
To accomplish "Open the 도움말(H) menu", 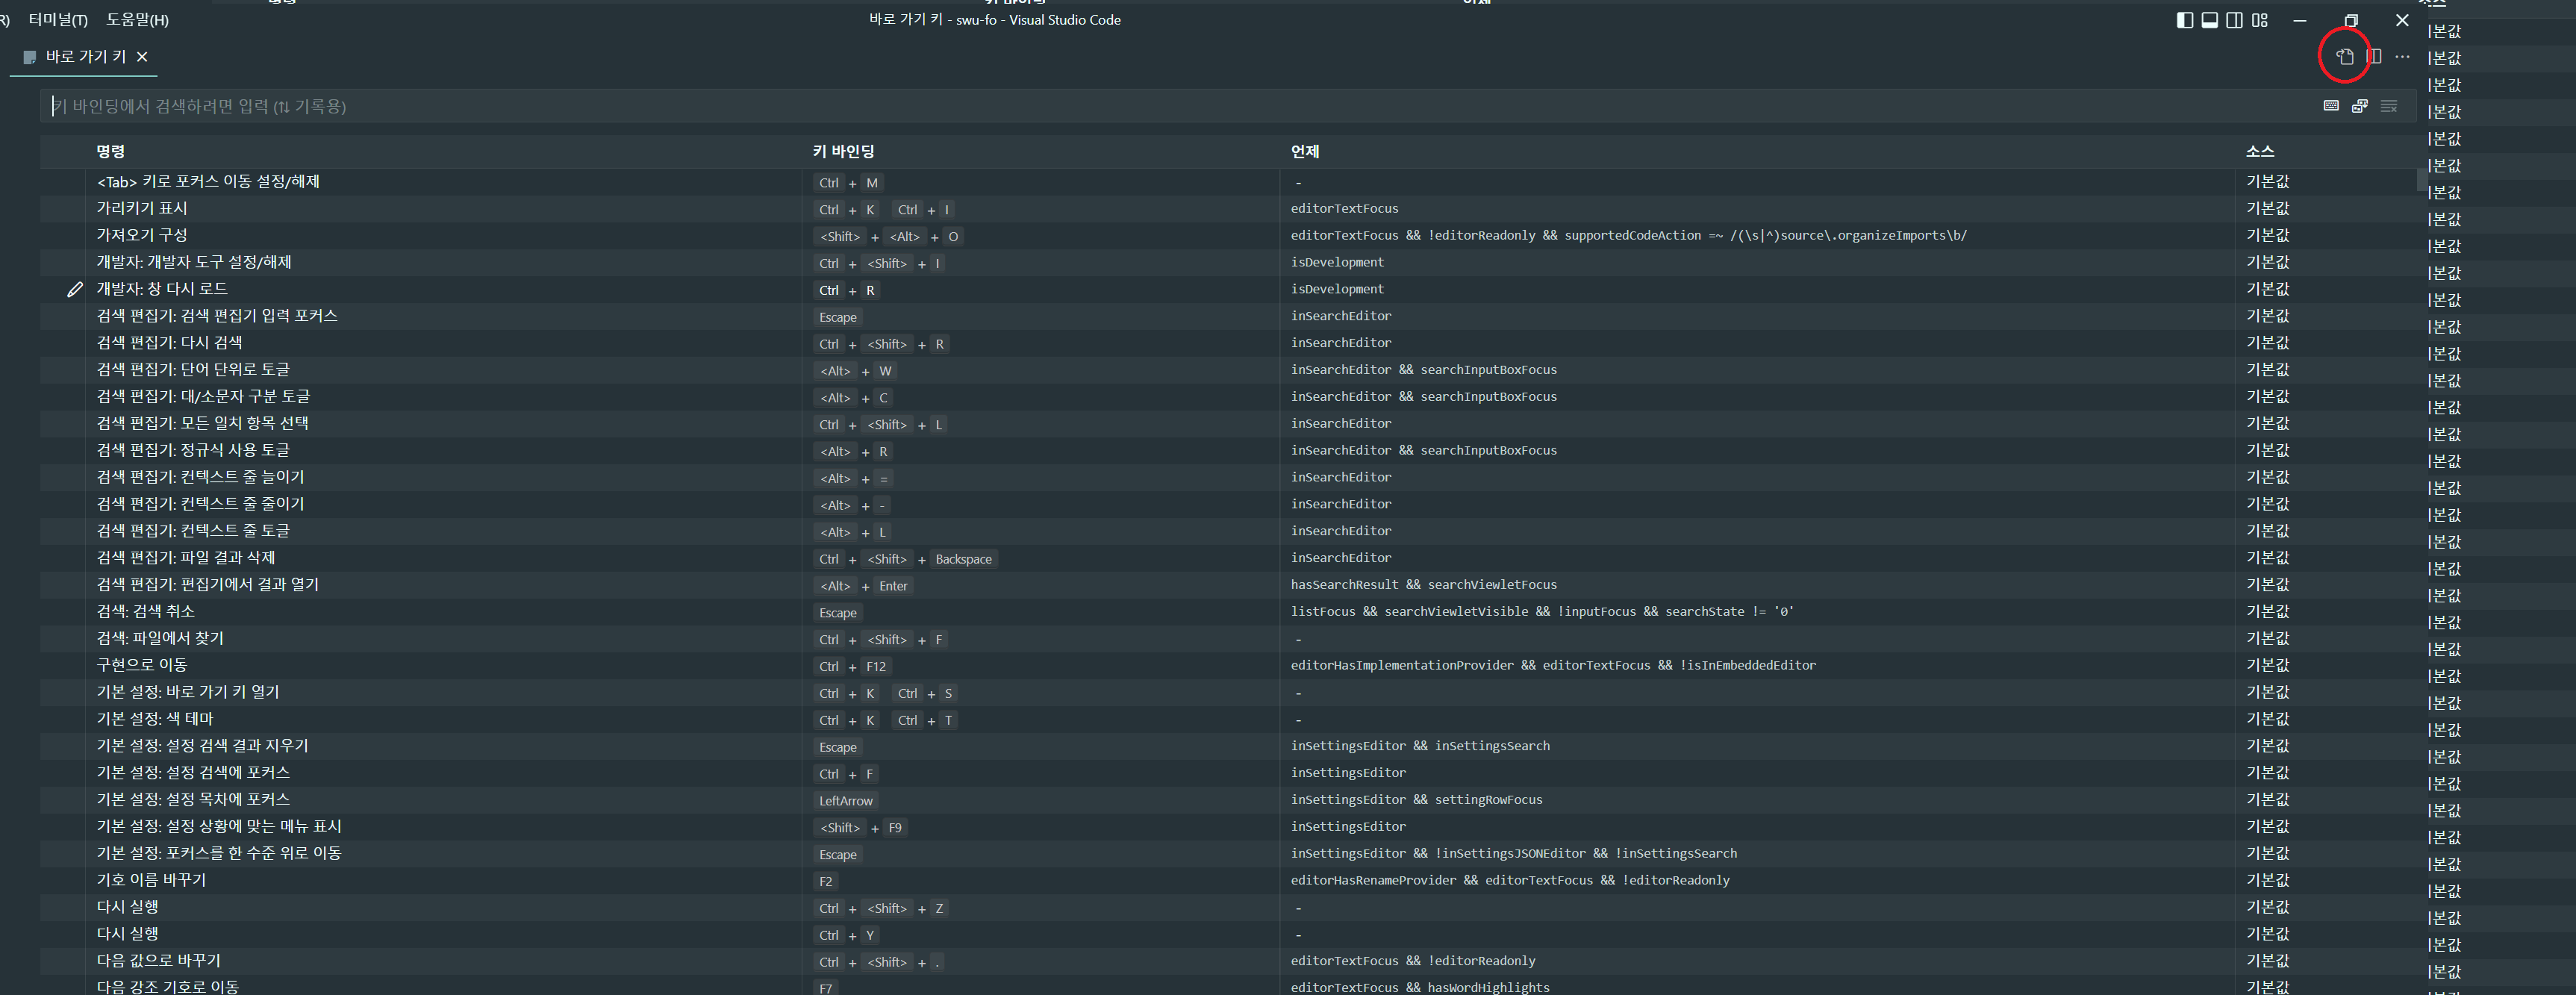I will [x=137, y=20].
